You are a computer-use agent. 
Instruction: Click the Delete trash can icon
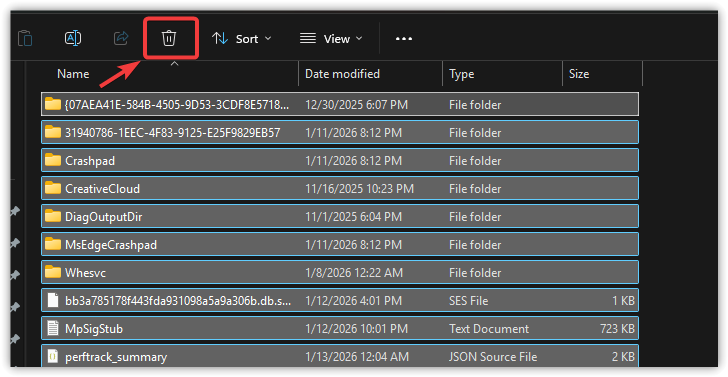(169, 38)
